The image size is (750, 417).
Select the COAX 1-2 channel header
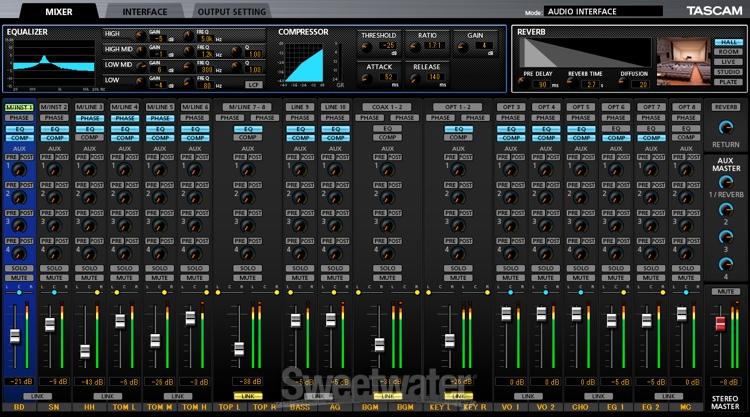point(387,107)
